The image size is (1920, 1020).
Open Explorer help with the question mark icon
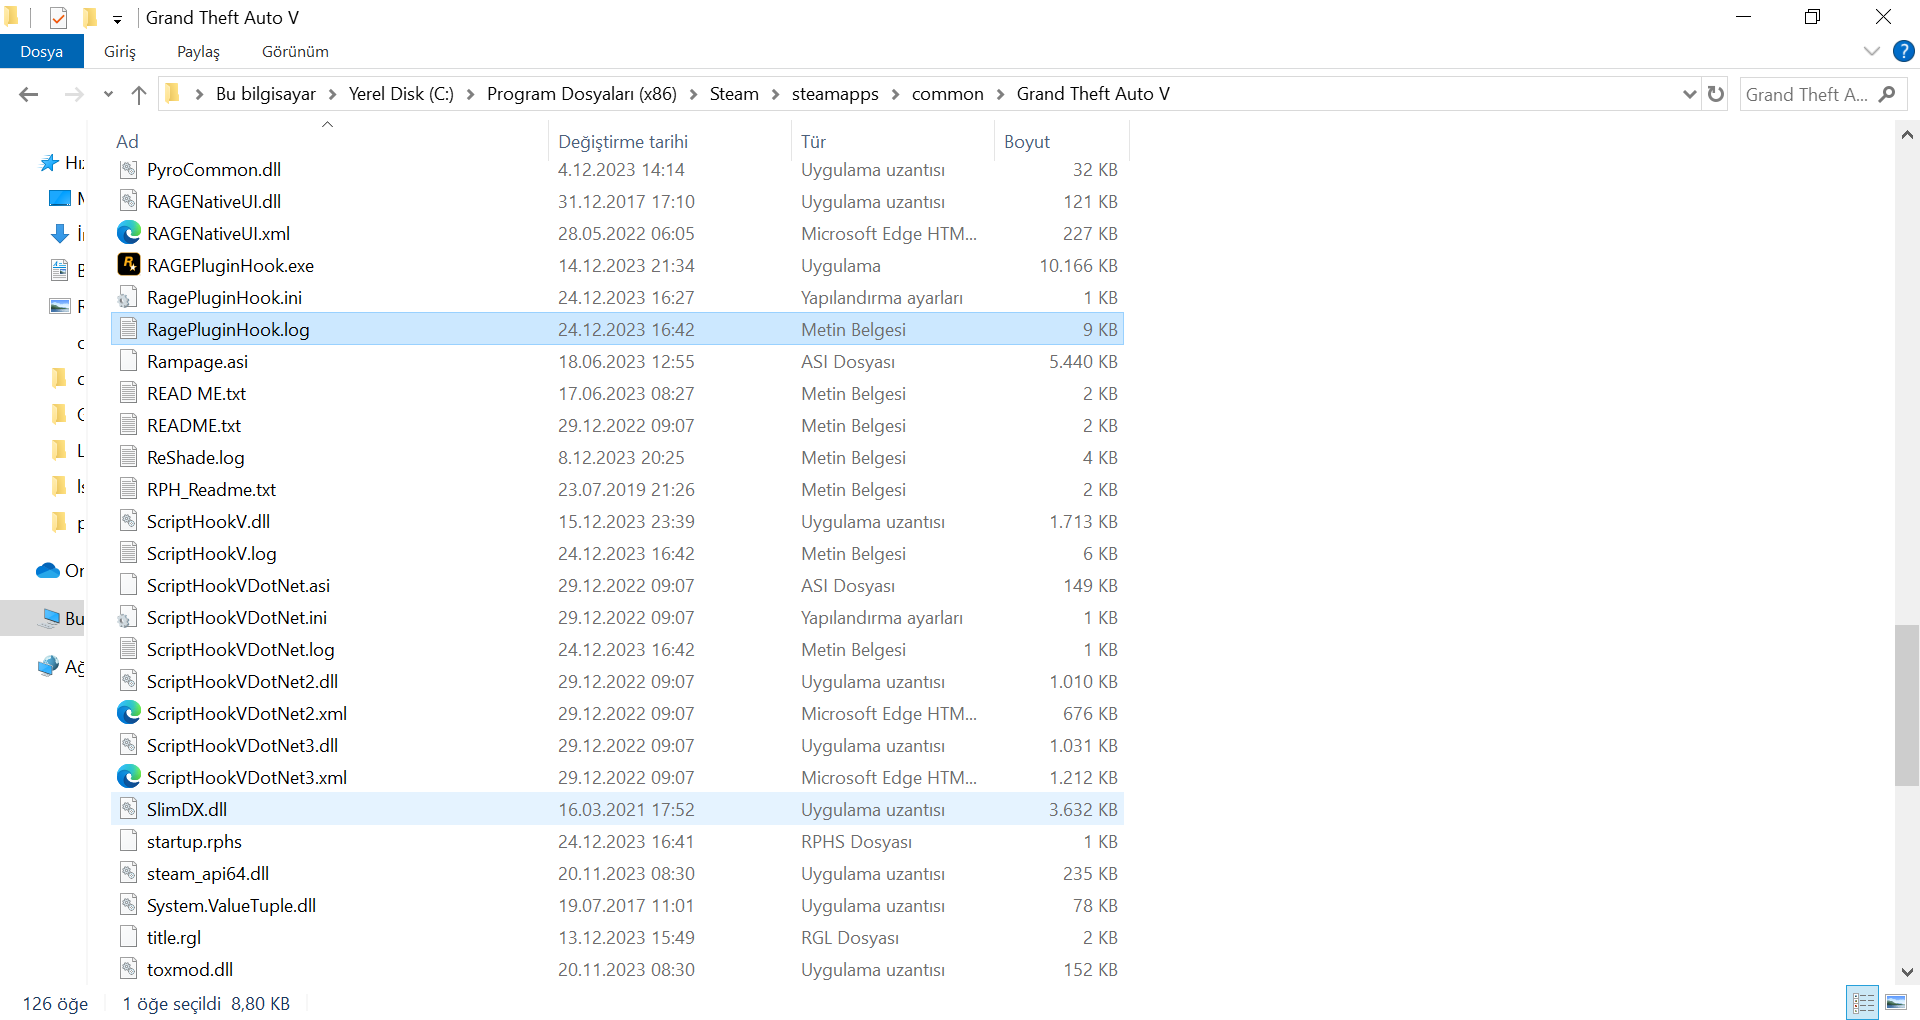[1904, 51]
